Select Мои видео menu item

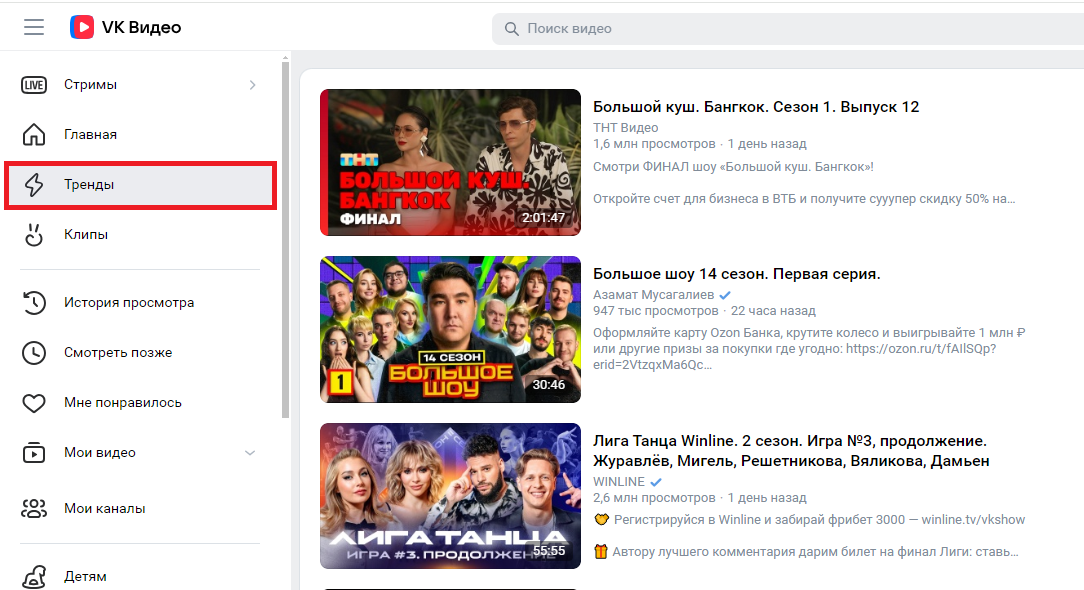pyautogui.click(x=100, y=453)
